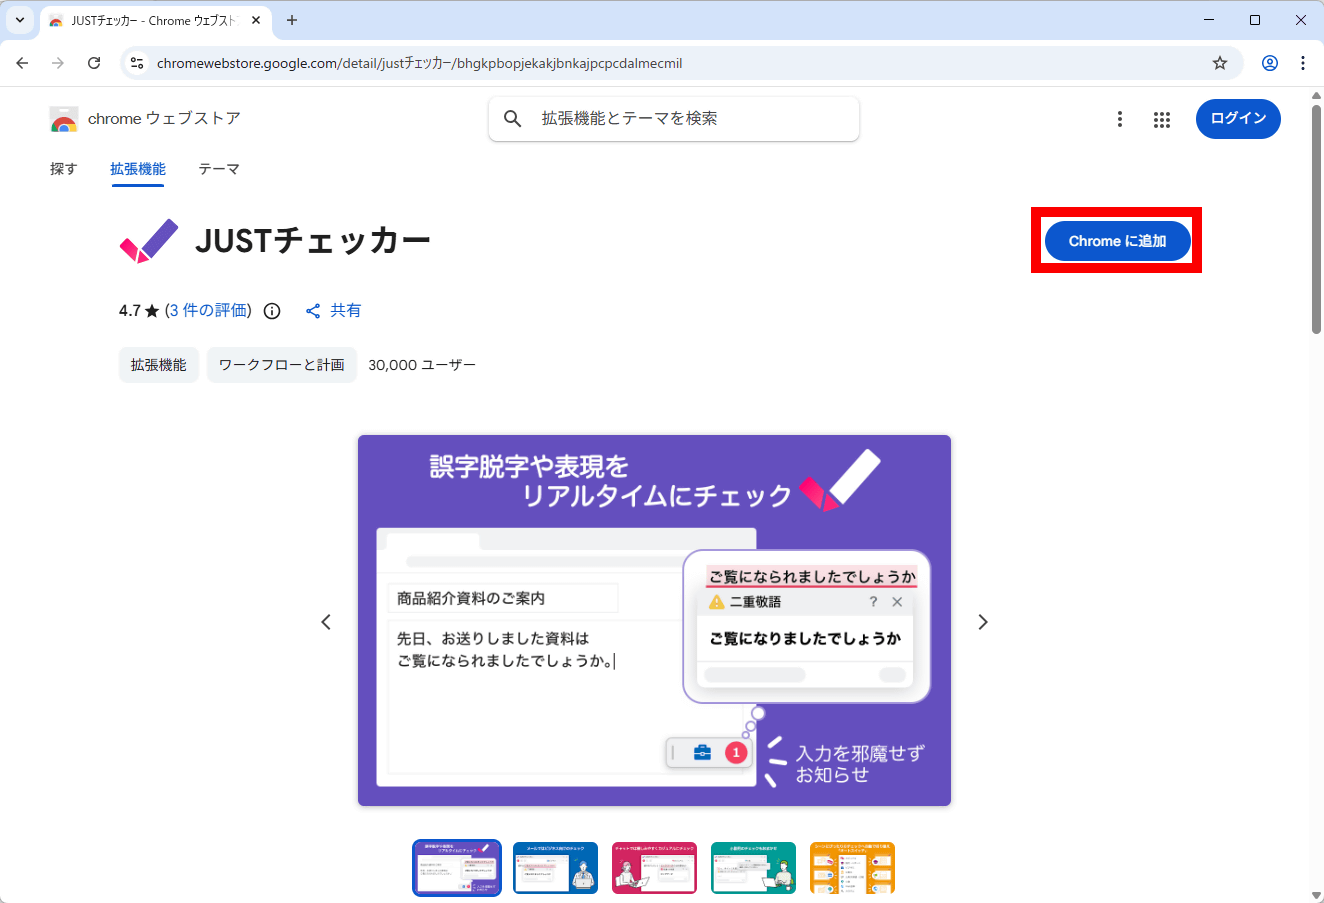Screen dimensions: 1324x903
Task: Open the Chrome profile icon
Action: 1269,63
